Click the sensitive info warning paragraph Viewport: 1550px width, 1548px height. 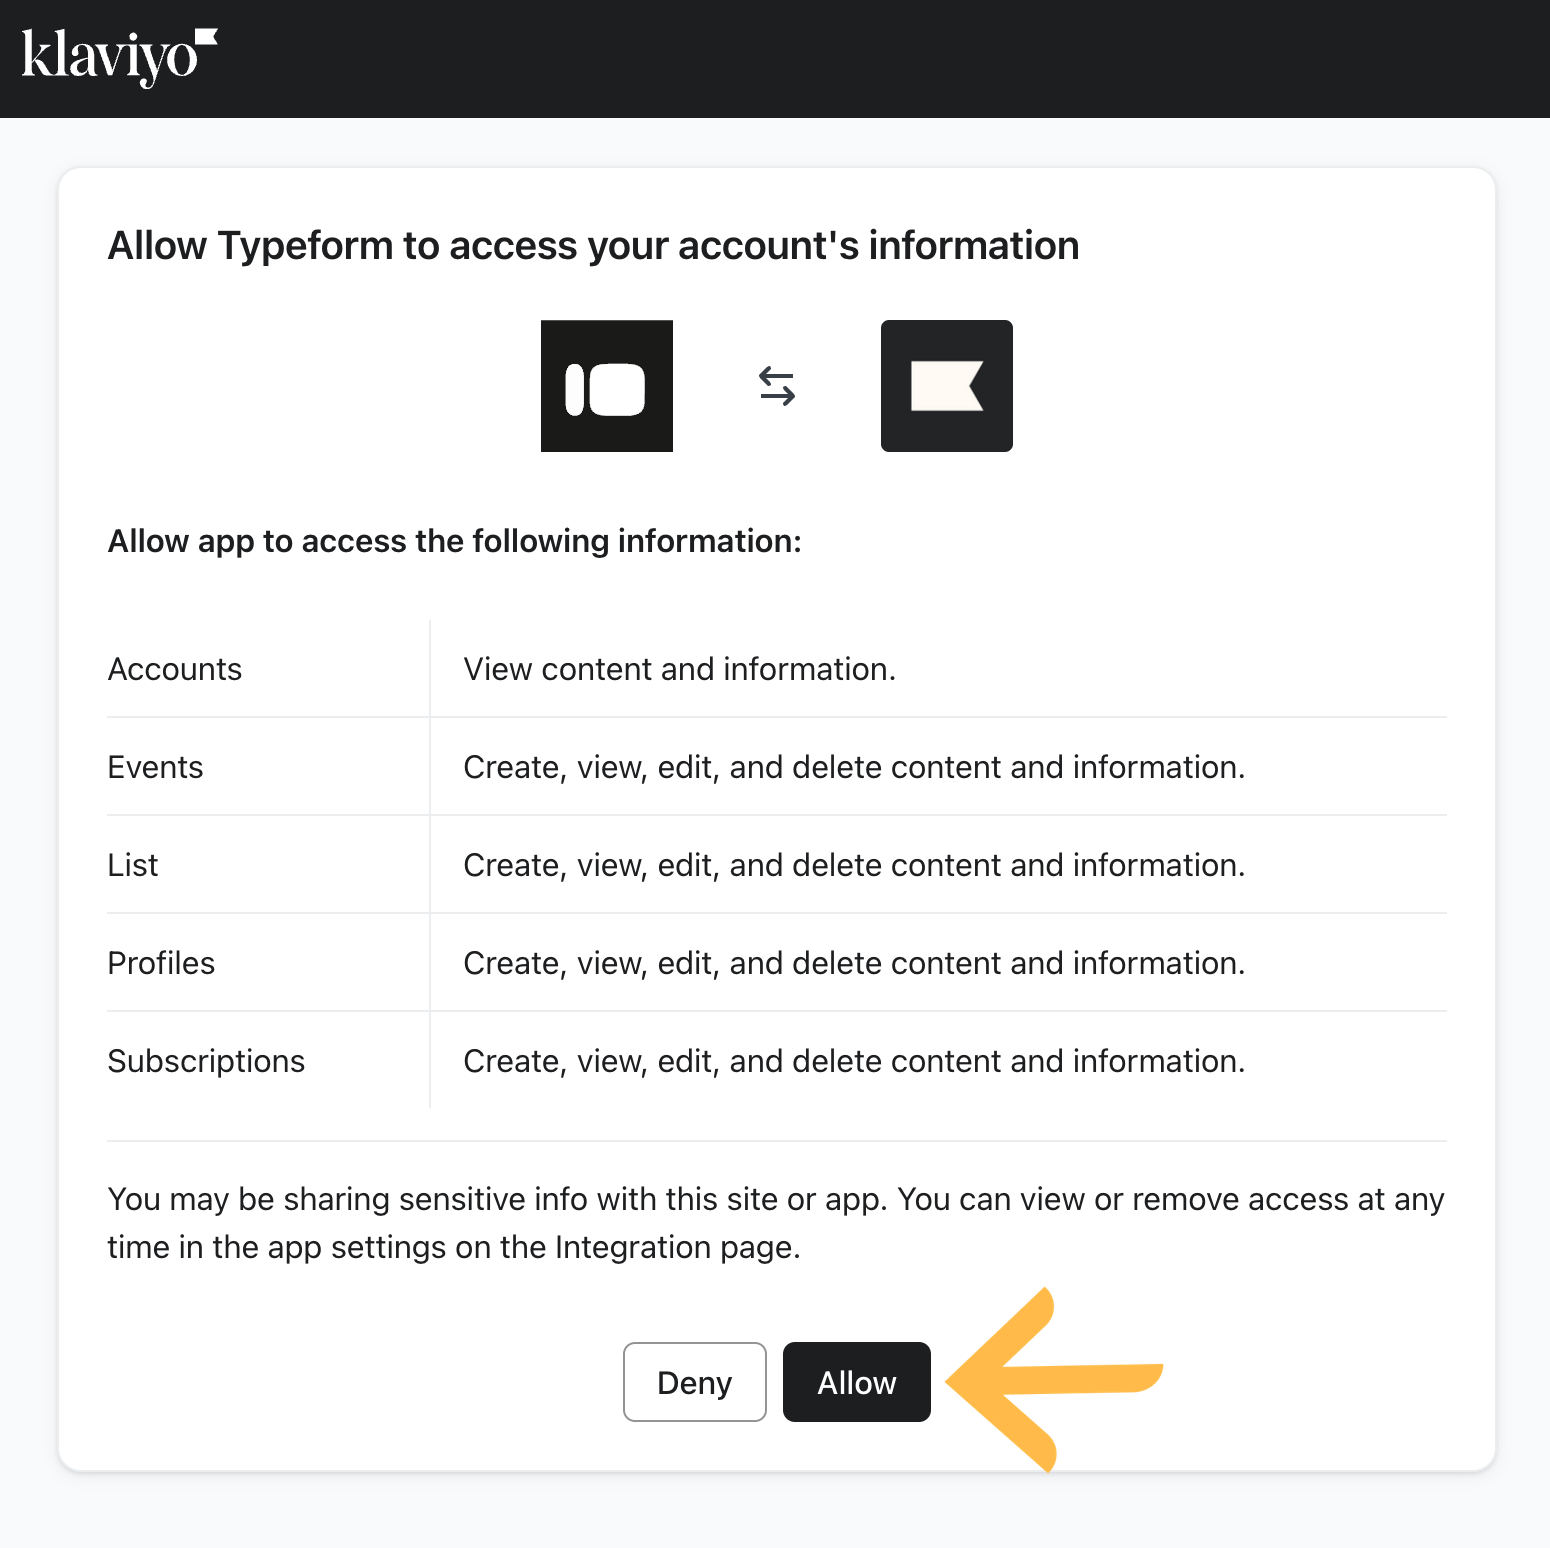tap(776, 1223)
